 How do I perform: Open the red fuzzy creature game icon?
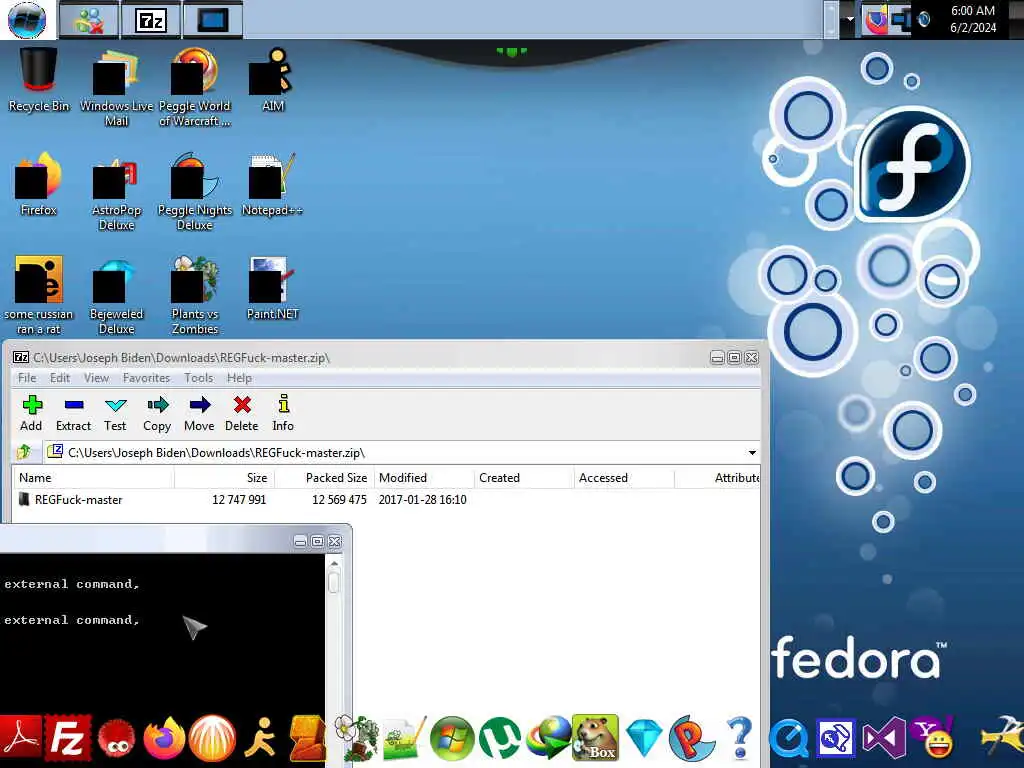pos(116,740)
